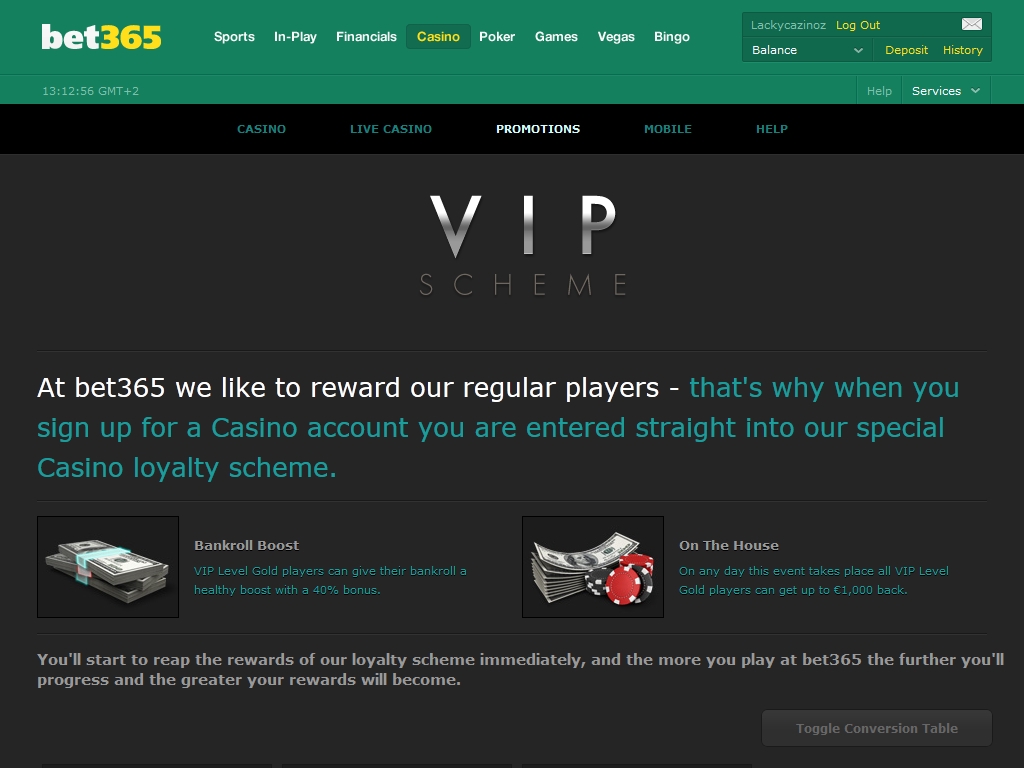The image size is (1024, 768).
Task: Open the In-Play section
Action: [295, 37]
